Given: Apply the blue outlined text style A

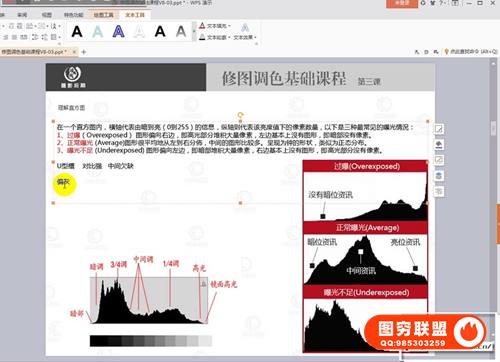Looking at the screenshot, I should tap(118, 32).
